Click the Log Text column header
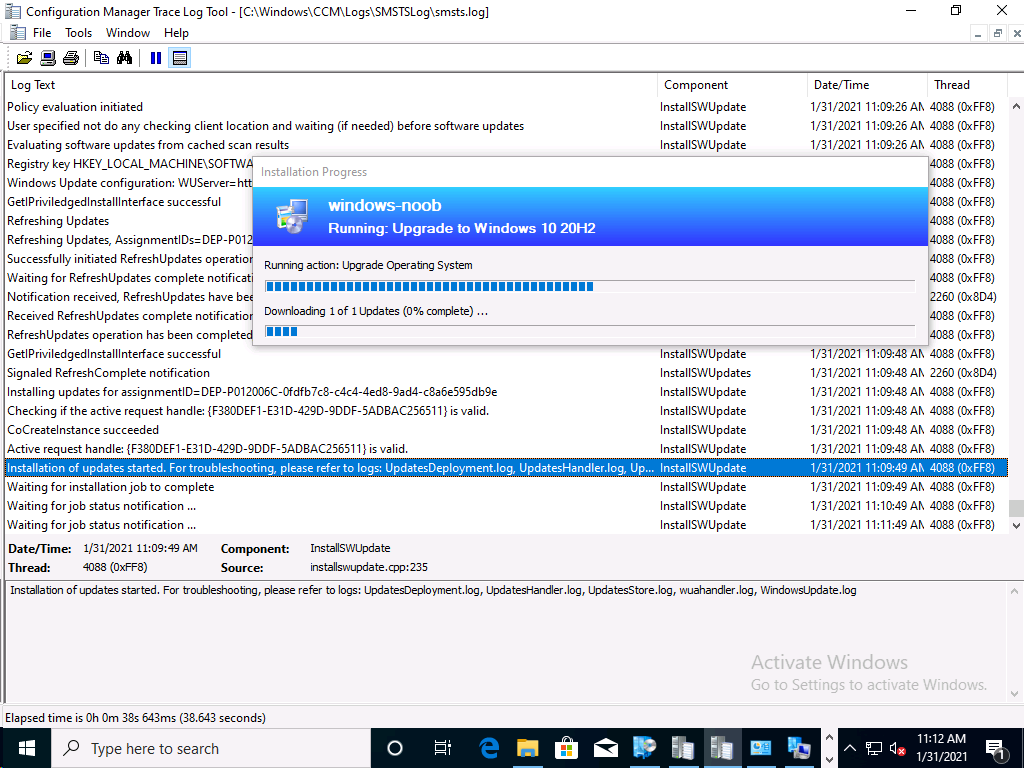This screenshot has width=1024, height=768. (x=332, y=85)
